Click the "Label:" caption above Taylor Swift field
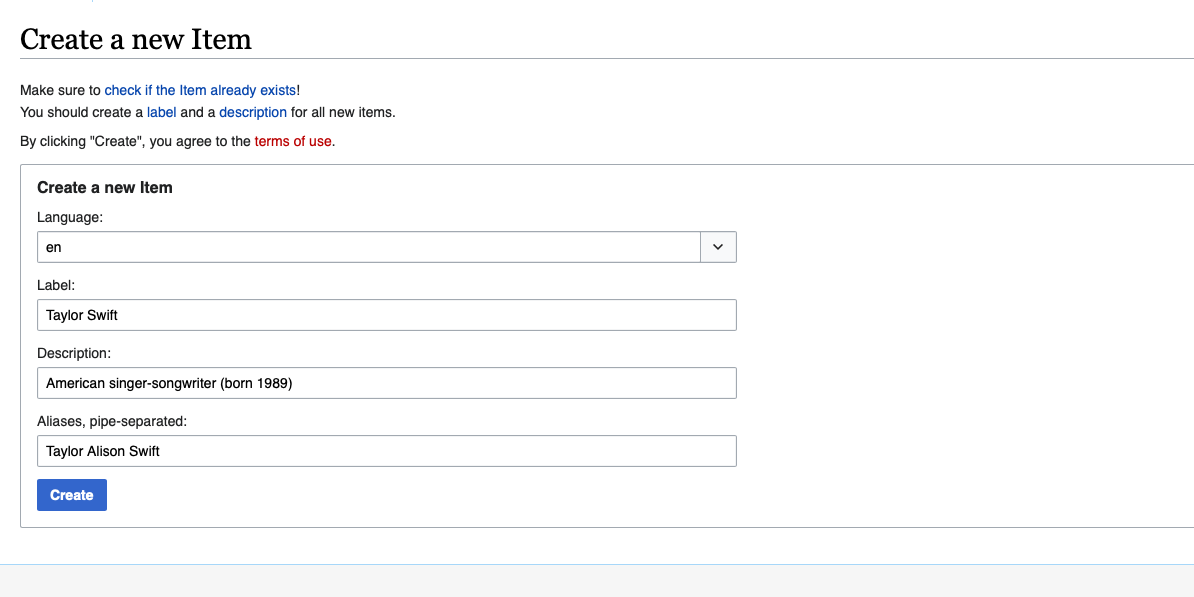 63,285
